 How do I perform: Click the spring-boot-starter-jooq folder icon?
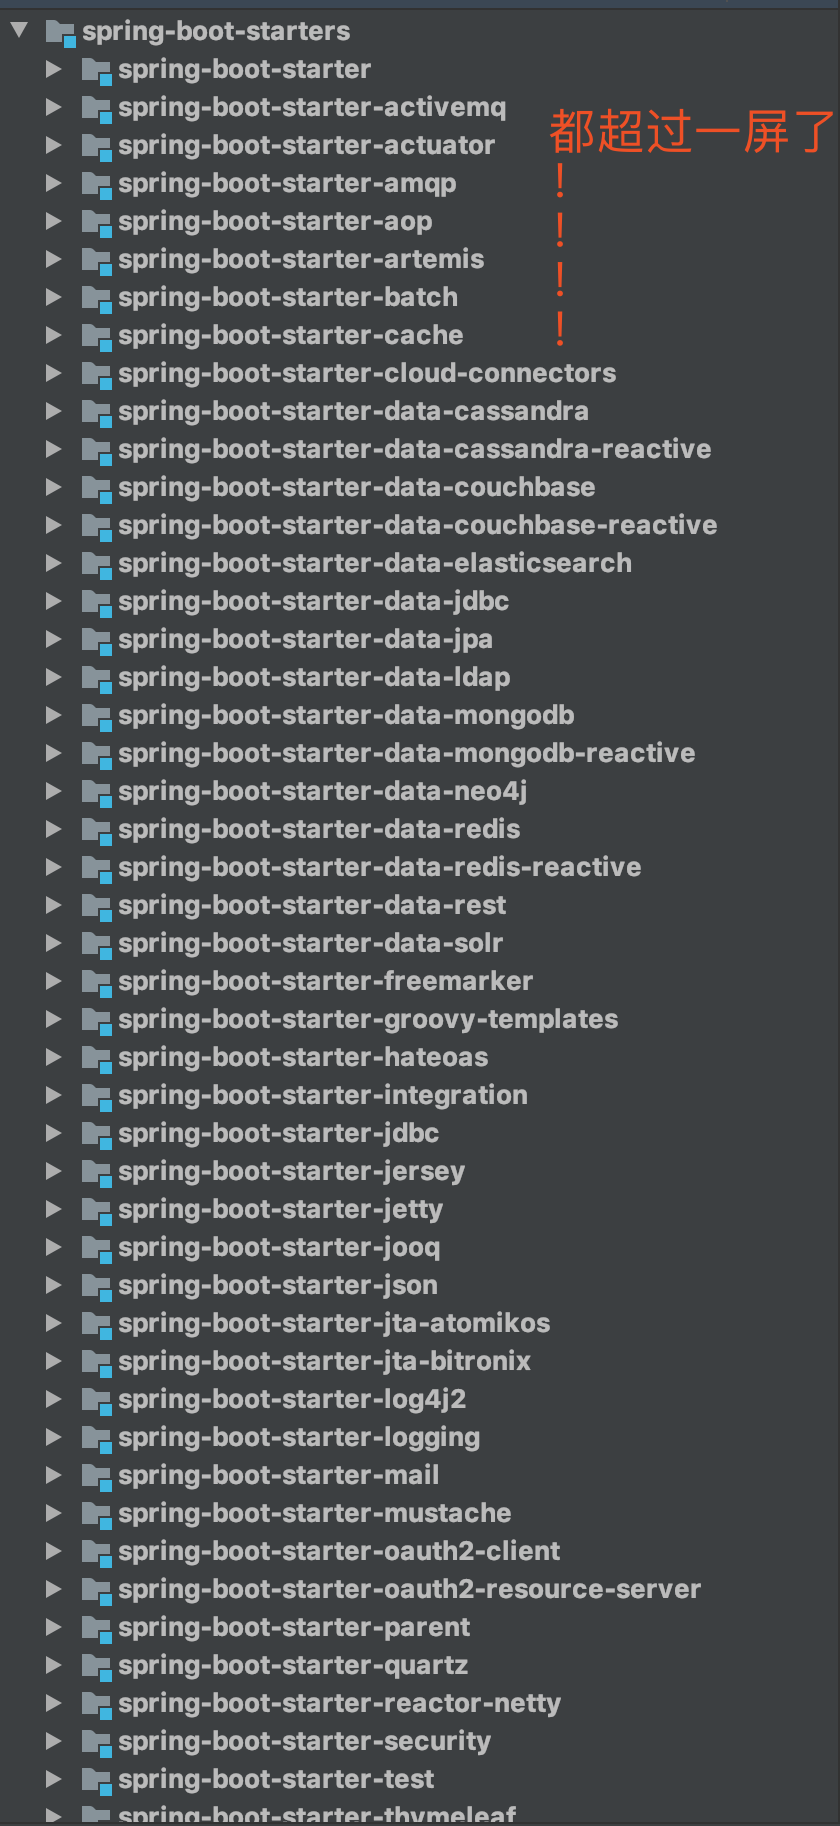click(x=97, y=1249)
